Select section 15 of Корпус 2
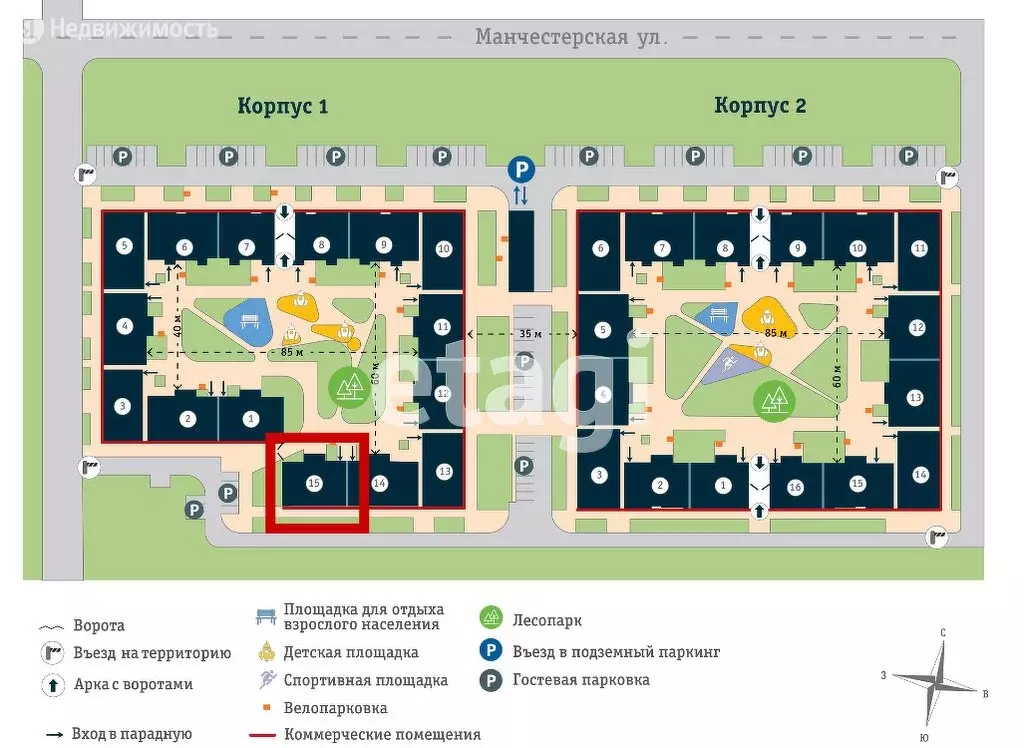Viewport: 1024px width, 748px height. (x=857, y=483)
